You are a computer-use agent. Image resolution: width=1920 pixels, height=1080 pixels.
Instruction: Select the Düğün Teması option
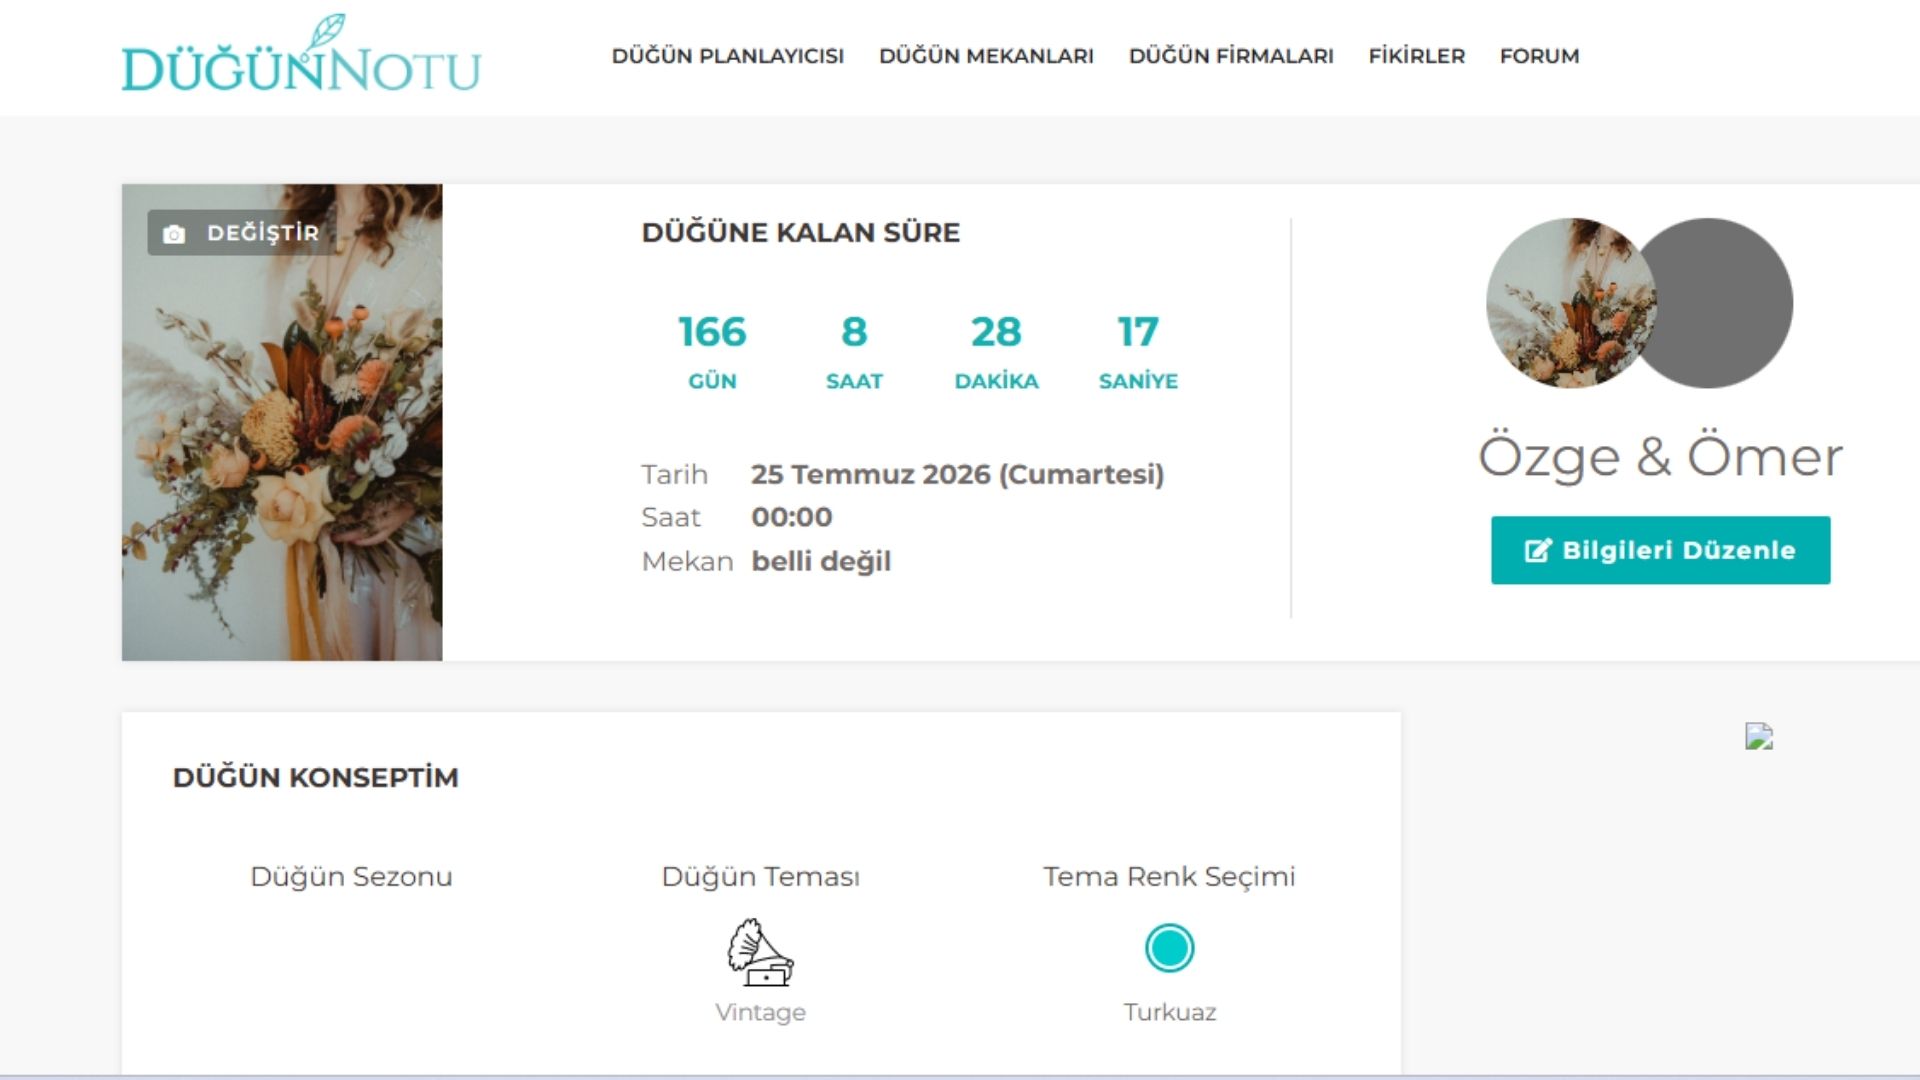tap(761, 877)
